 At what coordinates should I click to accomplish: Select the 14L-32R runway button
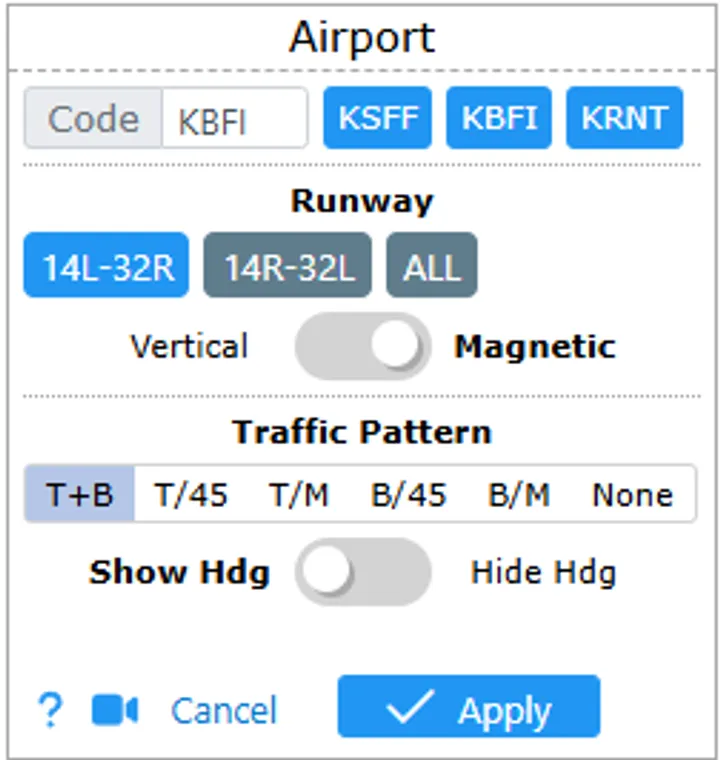click(106, 267)
